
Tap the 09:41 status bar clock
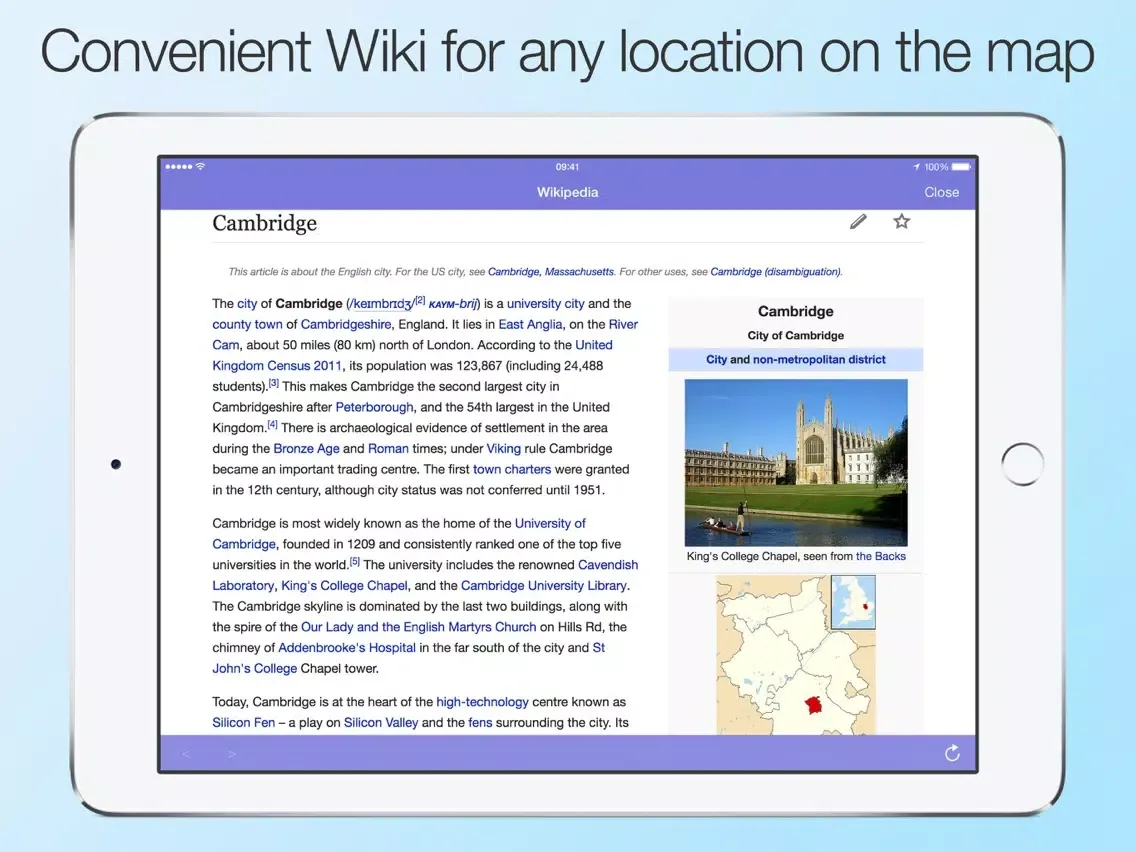[567, 167]
